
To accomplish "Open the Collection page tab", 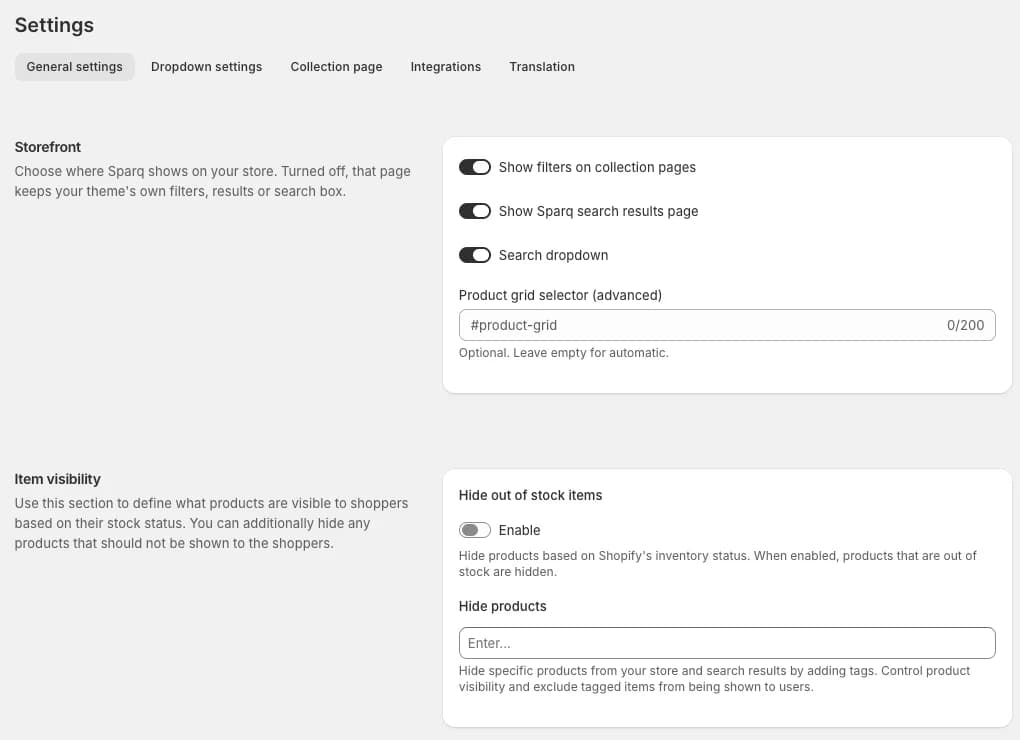I will 336,67.
